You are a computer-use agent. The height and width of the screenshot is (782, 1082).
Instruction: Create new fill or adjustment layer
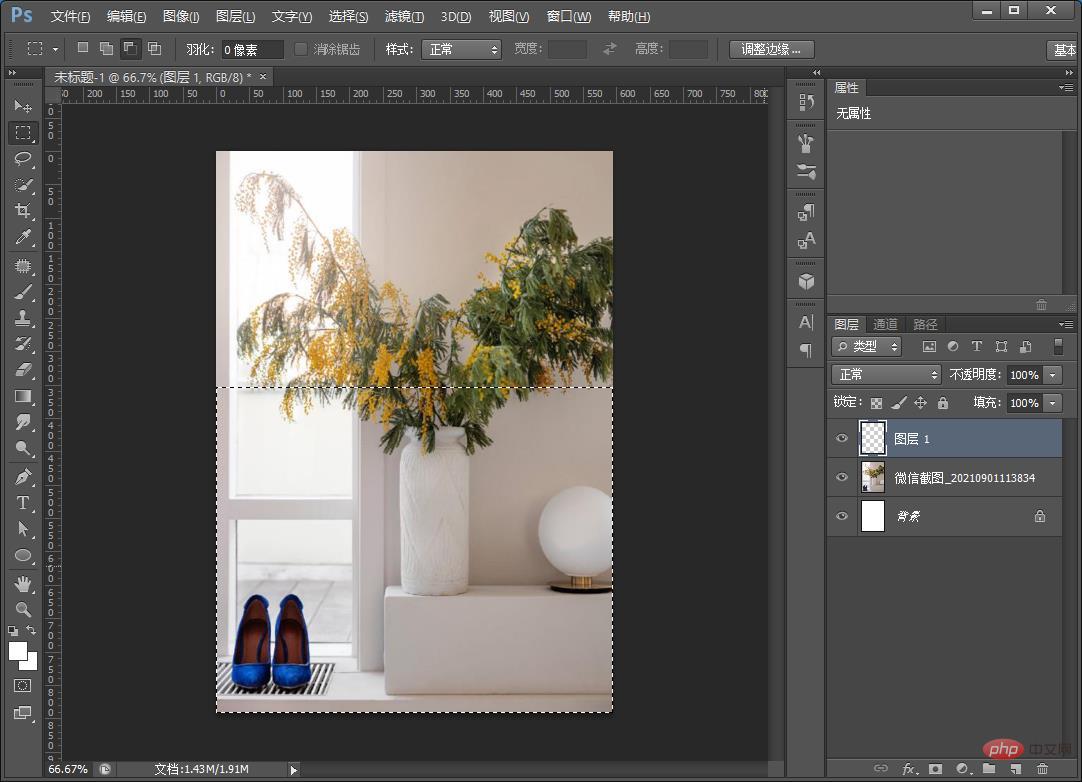click(x=963, y=768)
